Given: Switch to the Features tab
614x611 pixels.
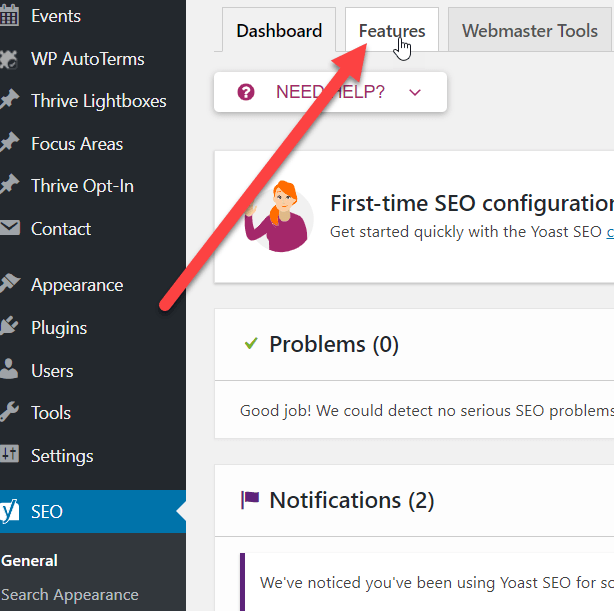Looking at the screenshot, I should [x=391, y=31].
